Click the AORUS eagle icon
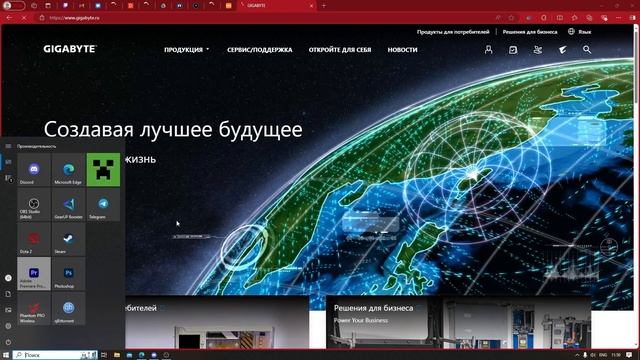Image resolution: width=640 pixels, height=360 pixels. pos(562,50)
